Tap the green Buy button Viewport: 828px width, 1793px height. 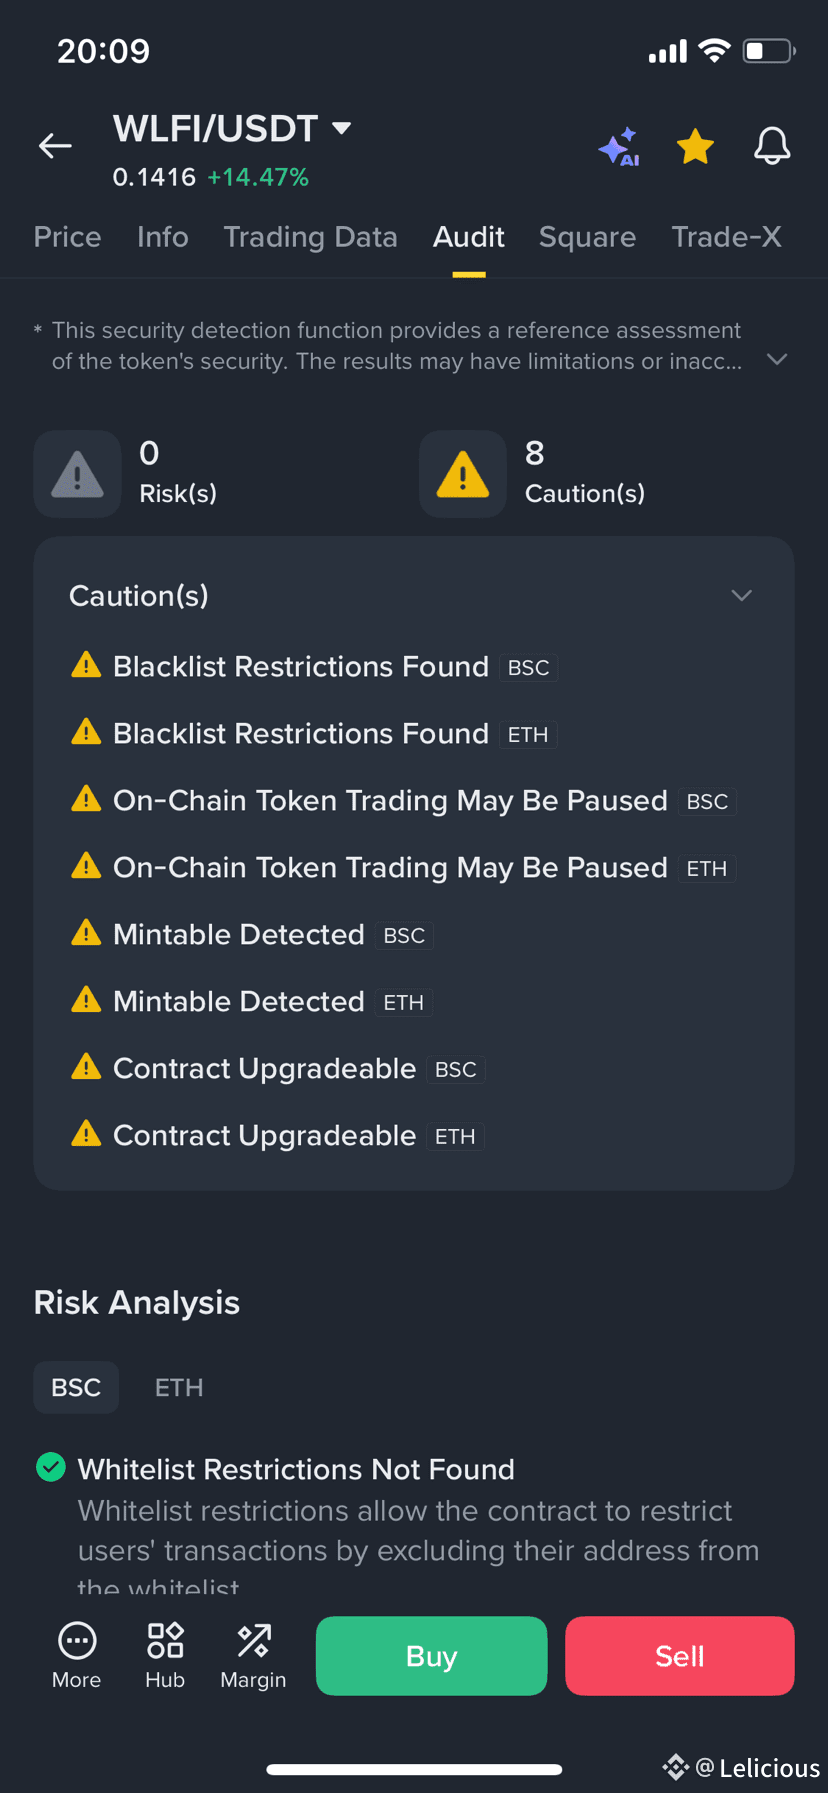tap(431, 1656)
